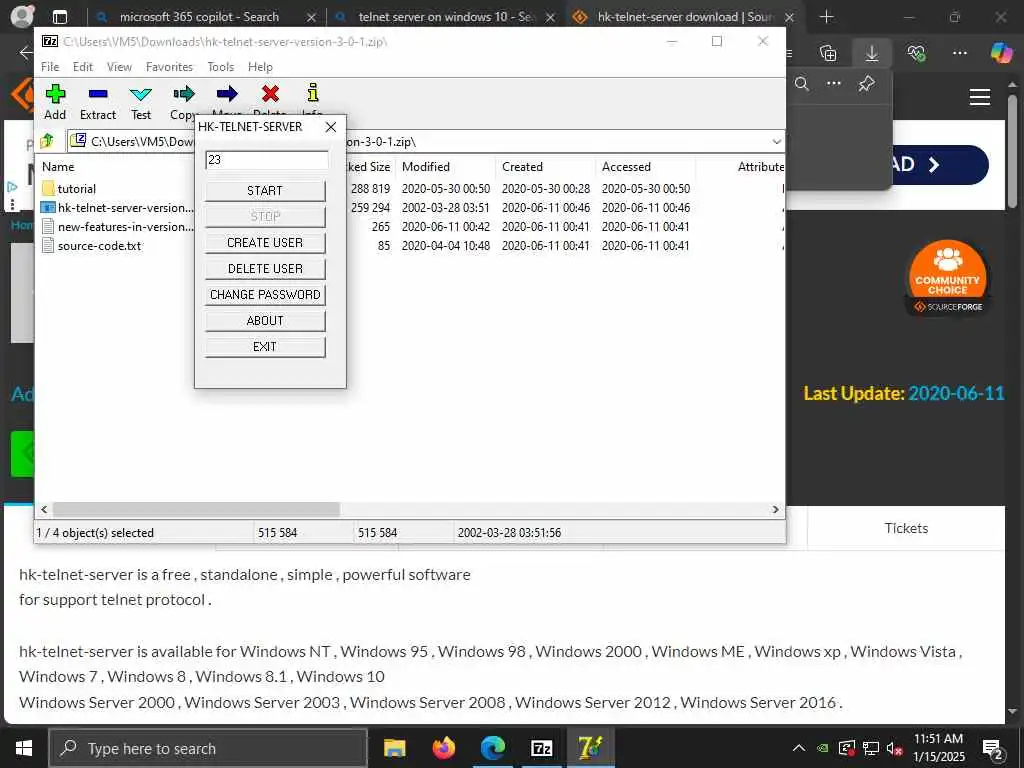Open the SourceForge hamburger menu
Image resolution: width=1024 pixels, height=768 pixels.
[x=980, y=97]
